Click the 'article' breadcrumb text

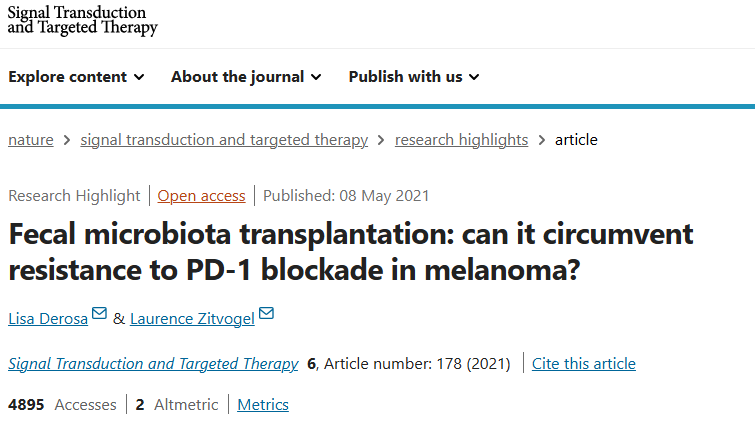[x=576, y=140]
